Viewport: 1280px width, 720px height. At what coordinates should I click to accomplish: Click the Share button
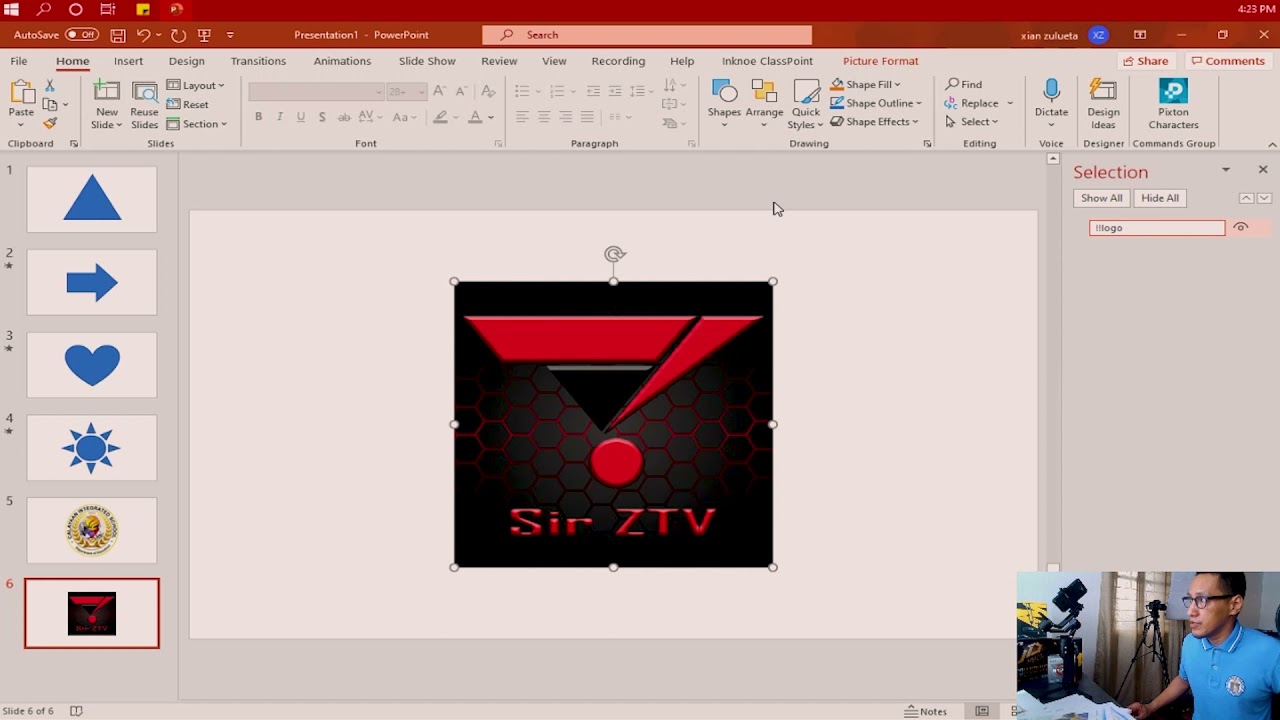coord(1145,61)
